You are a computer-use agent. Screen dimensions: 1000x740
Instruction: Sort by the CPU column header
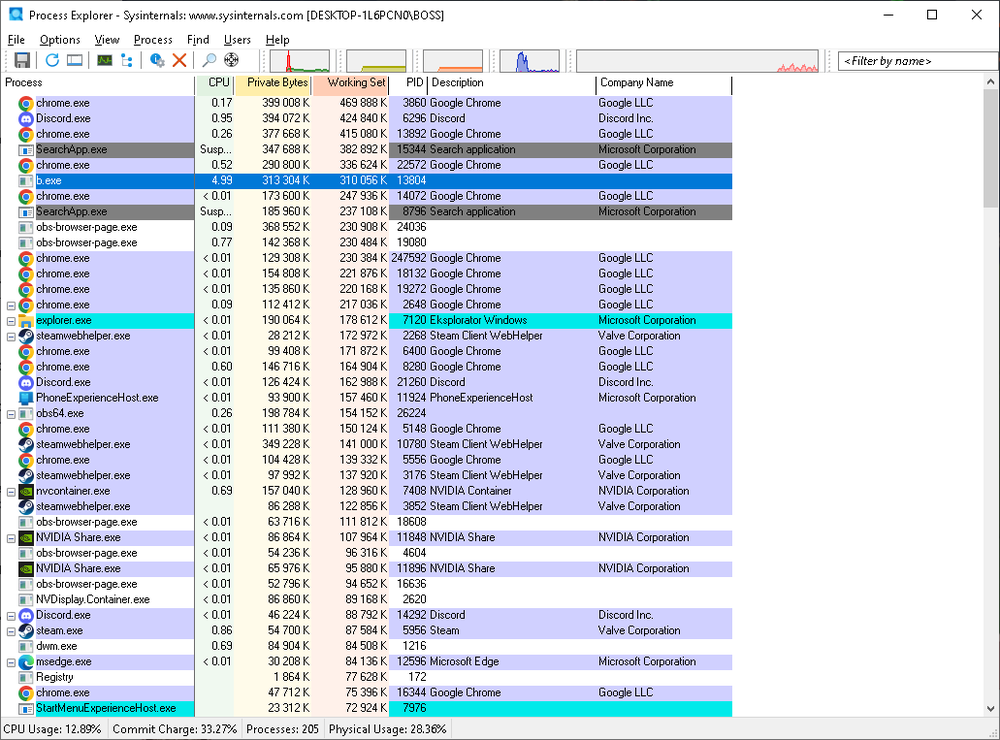point(215,83)
